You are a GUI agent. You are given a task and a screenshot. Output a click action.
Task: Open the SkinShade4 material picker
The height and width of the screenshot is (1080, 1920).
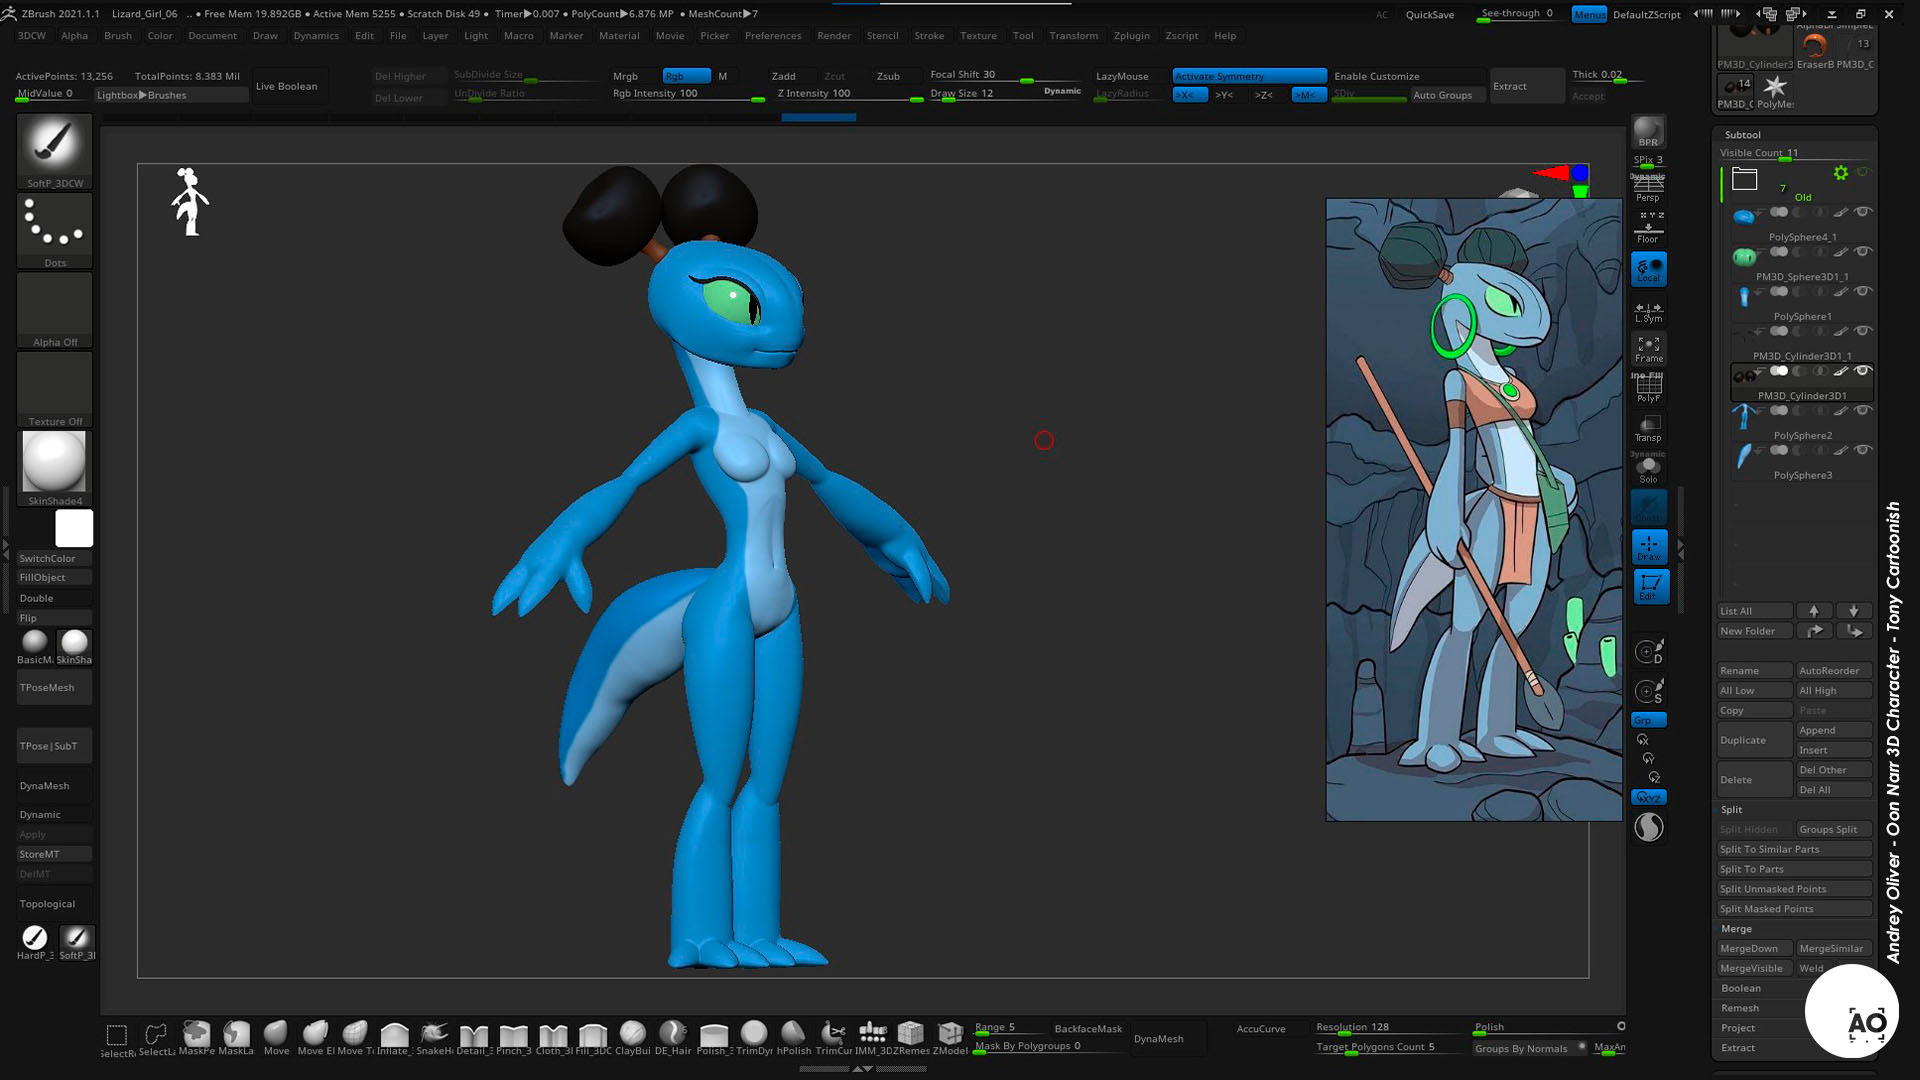54,468
